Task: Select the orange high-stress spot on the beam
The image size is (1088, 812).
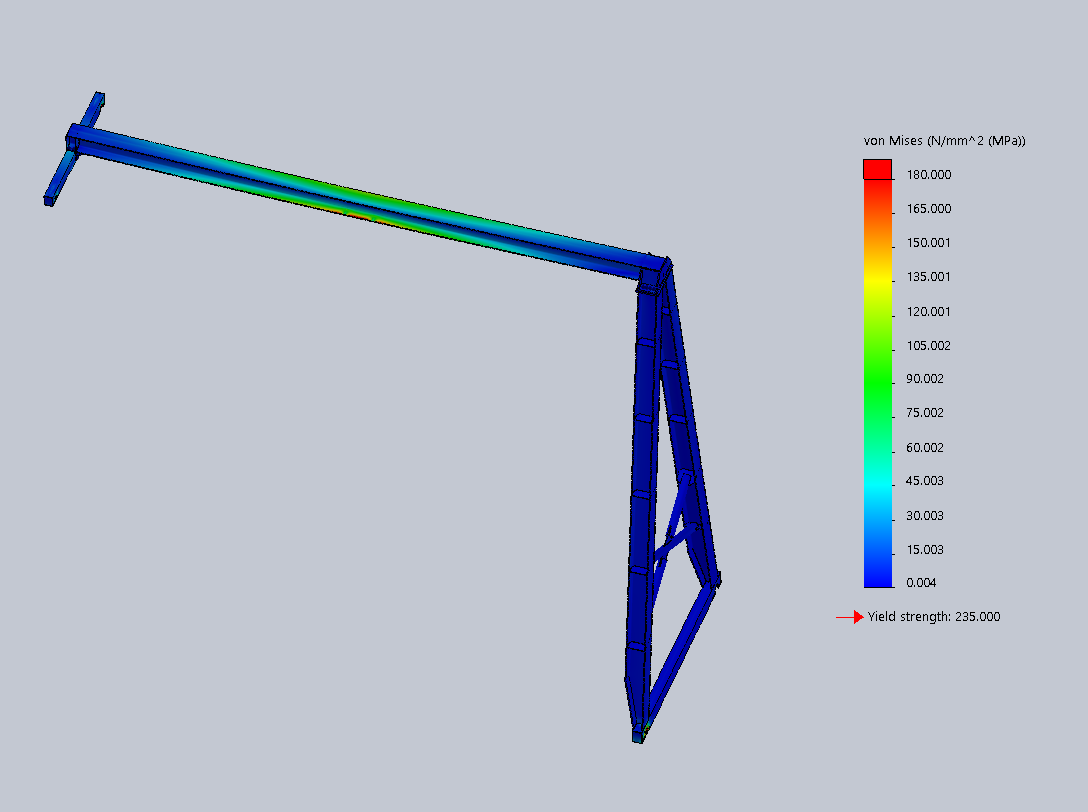Action: (357, 212)
